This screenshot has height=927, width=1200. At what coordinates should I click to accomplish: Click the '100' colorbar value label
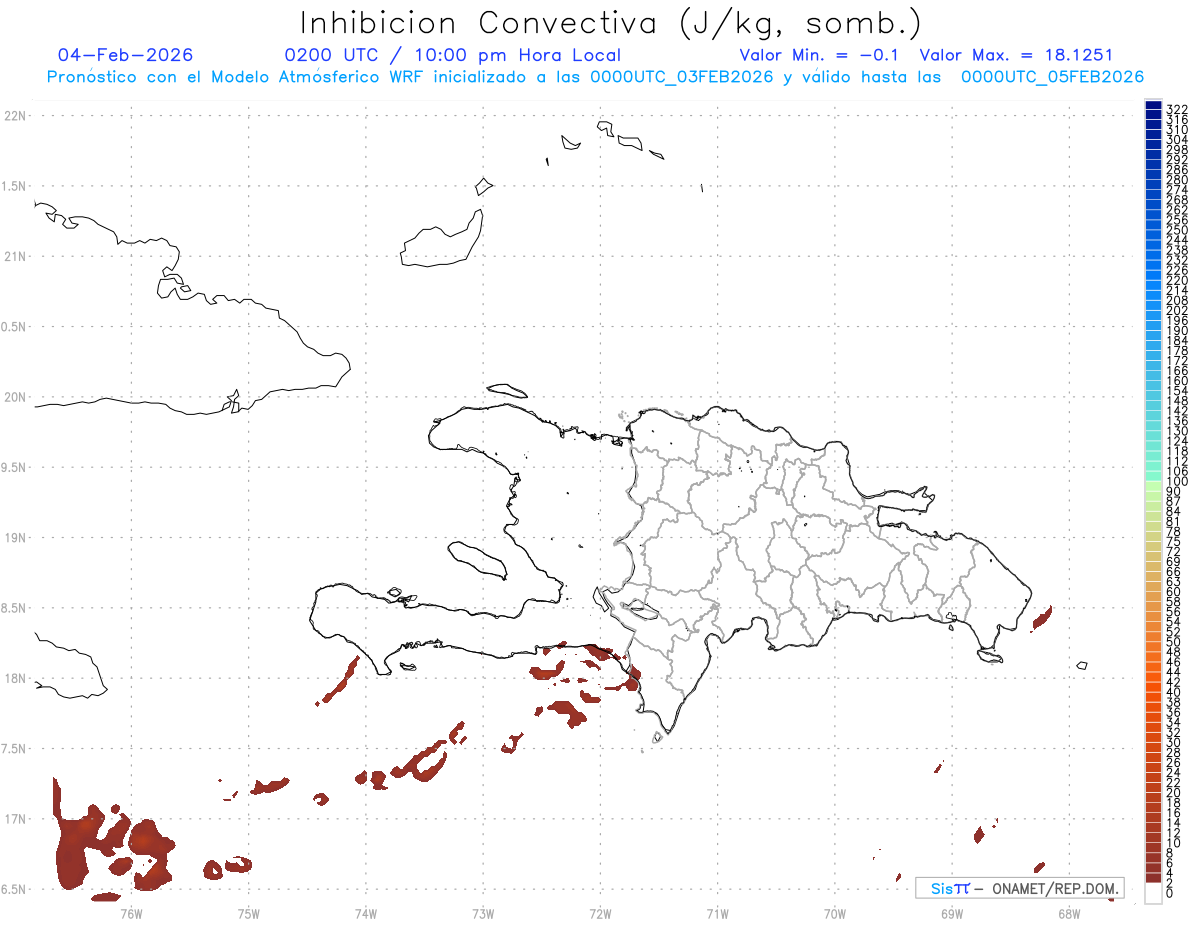[x=1177, y=482]
